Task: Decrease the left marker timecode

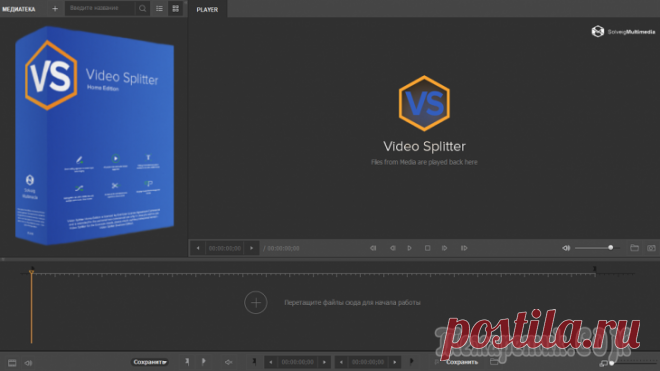Action: [x=271, y=362]
